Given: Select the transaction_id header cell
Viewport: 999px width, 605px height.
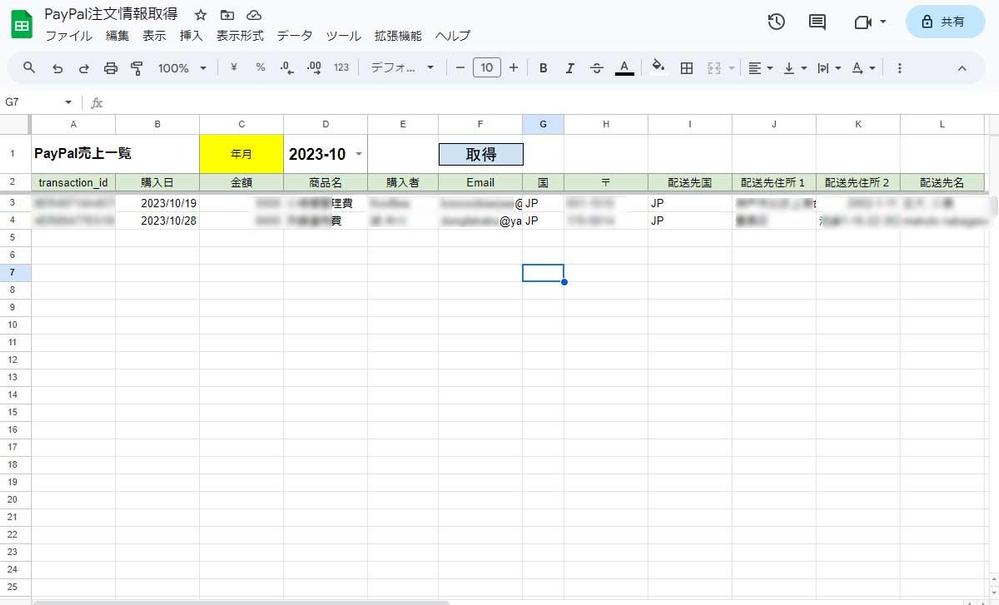Looking at the screenshot, I should (x=73, y=182).
